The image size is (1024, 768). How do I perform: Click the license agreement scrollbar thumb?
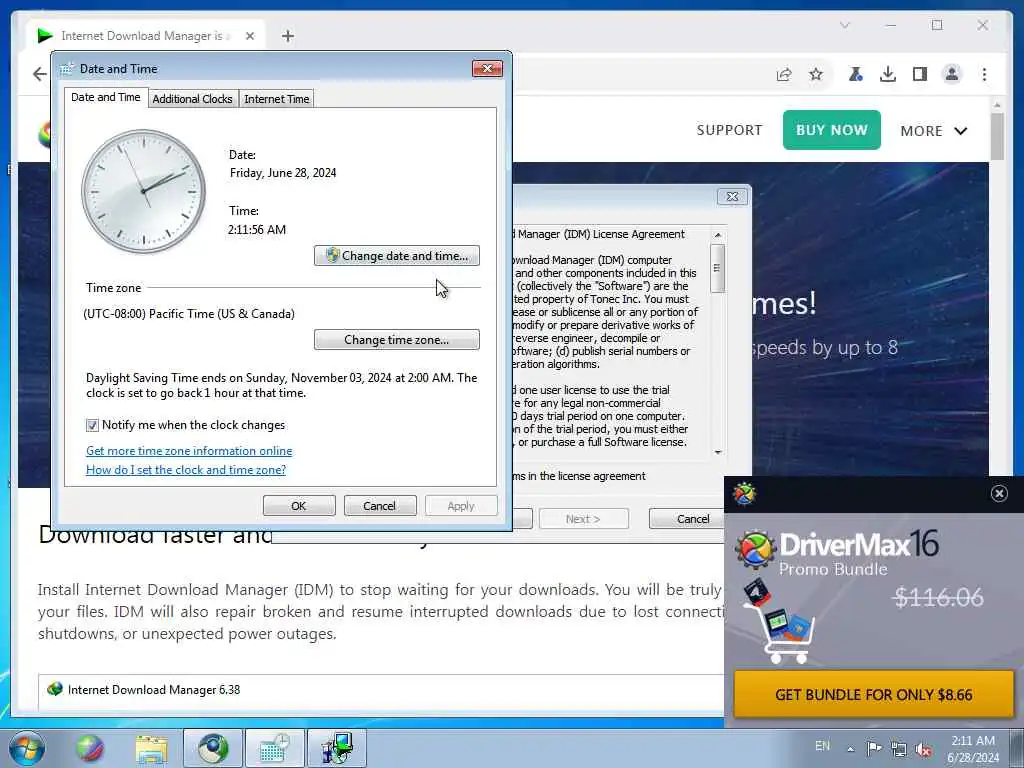pyautogui.click(x=717, y=268)
